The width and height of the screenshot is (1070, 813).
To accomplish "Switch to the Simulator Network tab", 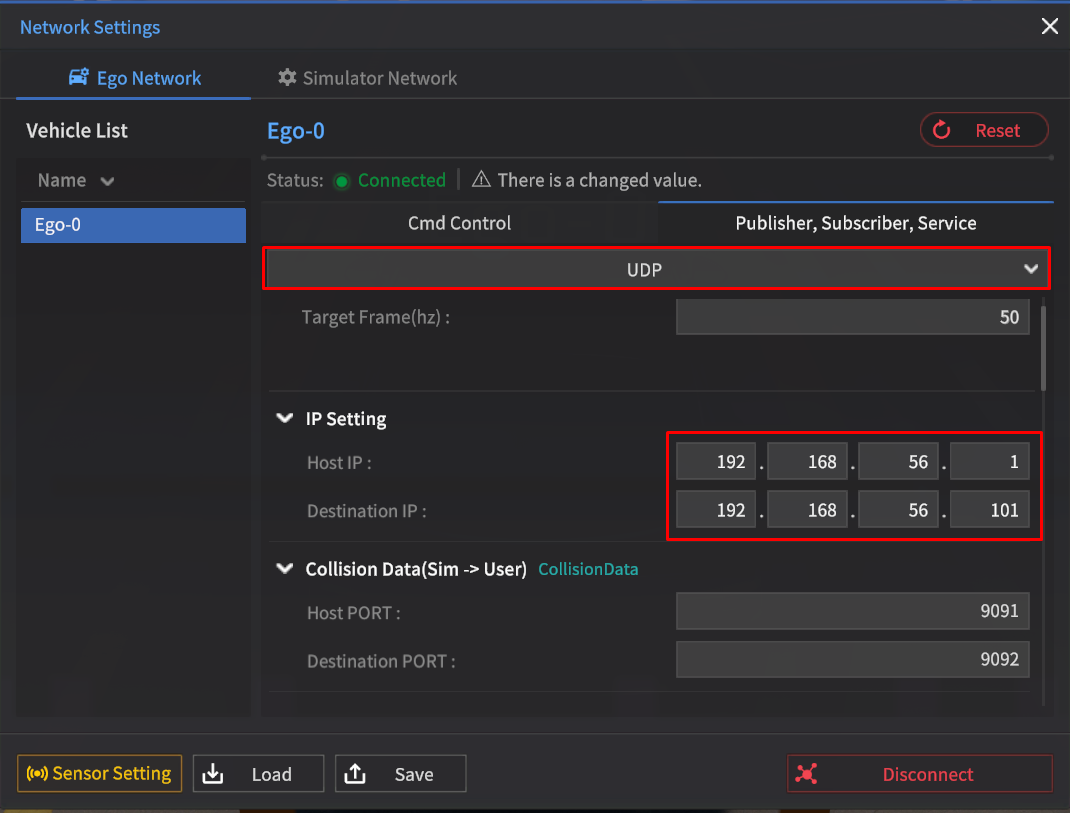I will 367,78.
